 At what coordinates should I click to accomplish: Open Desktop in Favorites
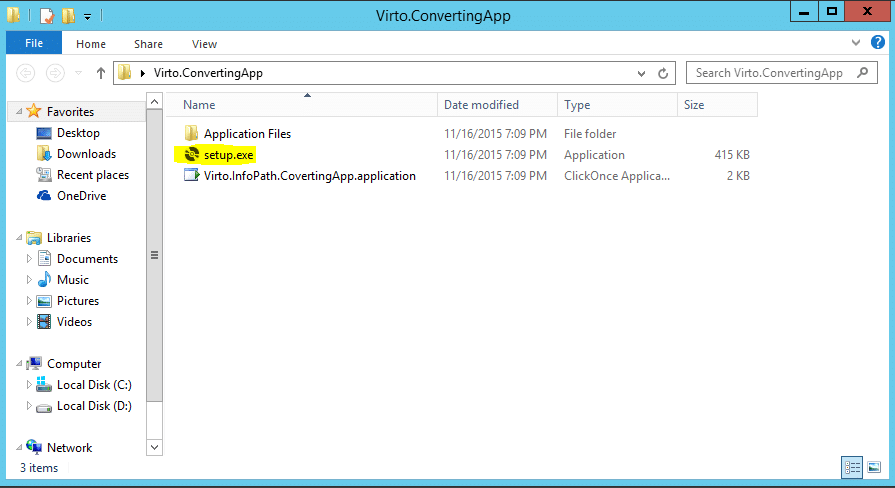(x=78, y=133)
